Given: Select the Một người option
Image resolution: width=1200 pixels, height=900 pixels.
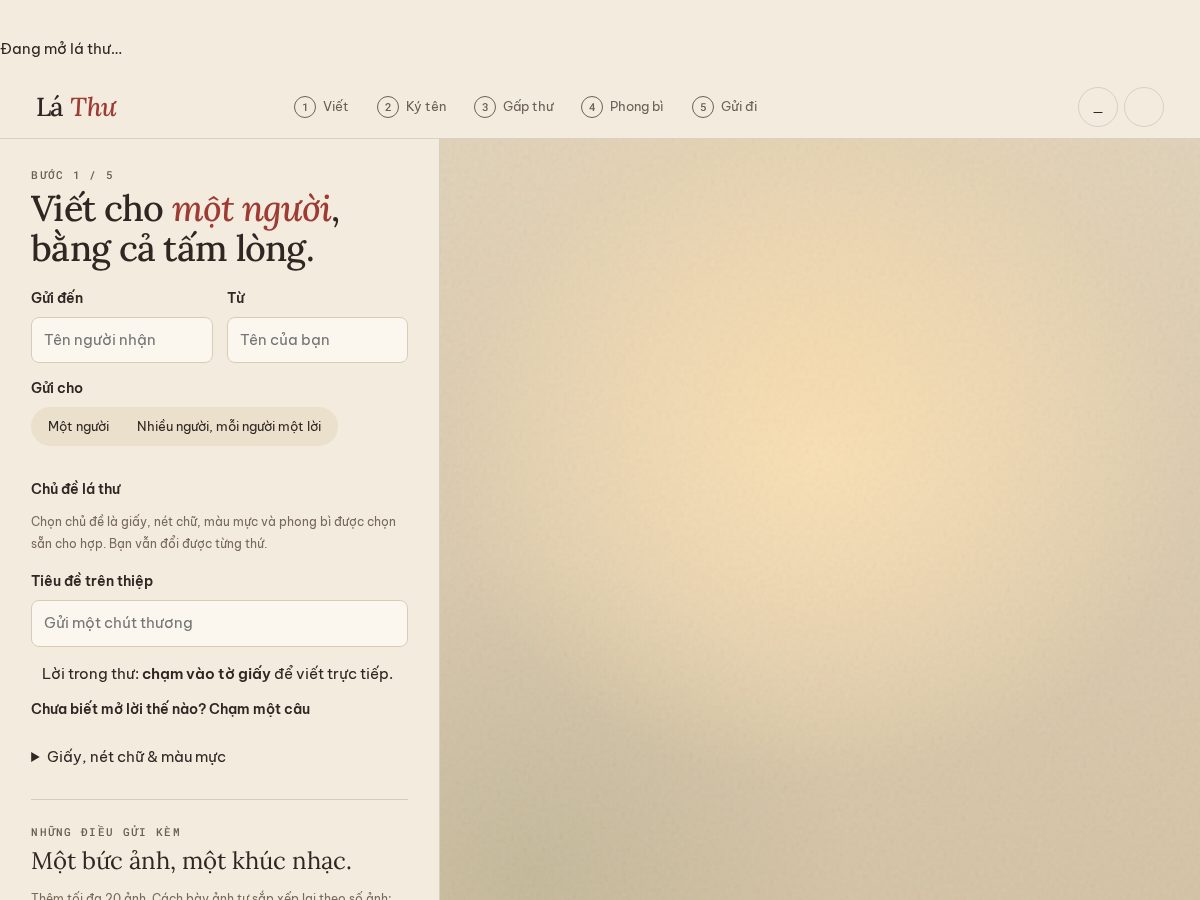Looking at the screenshot, I should (79, 426).
